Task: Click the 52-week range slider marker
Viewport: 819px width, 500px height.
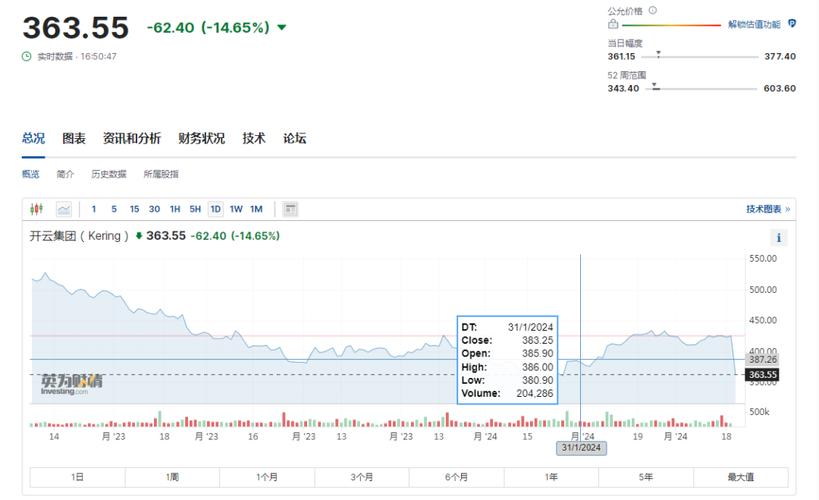Action: [655, 87]
